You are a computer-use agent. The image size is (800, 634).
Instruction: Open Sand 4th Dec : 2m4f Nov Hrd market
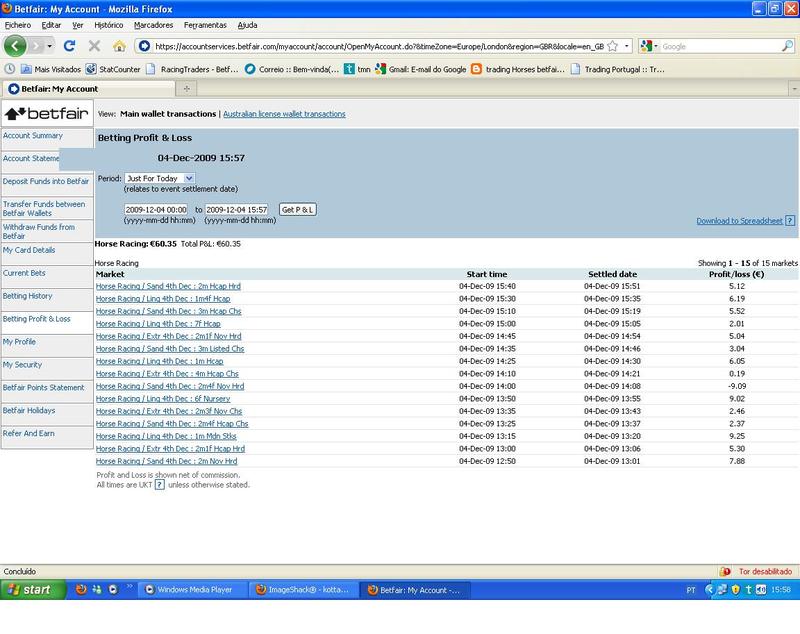click(170, 386)
